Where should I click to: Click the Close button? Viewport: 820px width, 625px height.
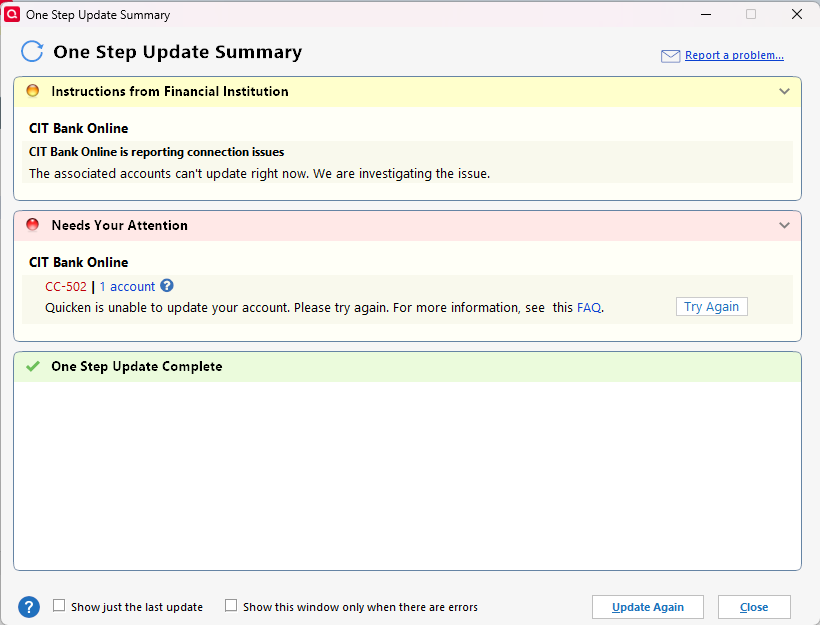pos(754,607)
